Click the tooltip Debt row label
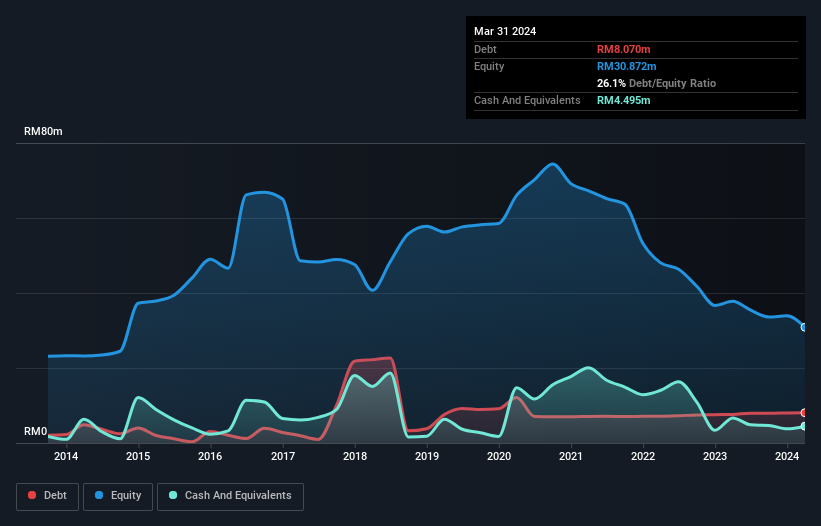 [x=485, y=49]
